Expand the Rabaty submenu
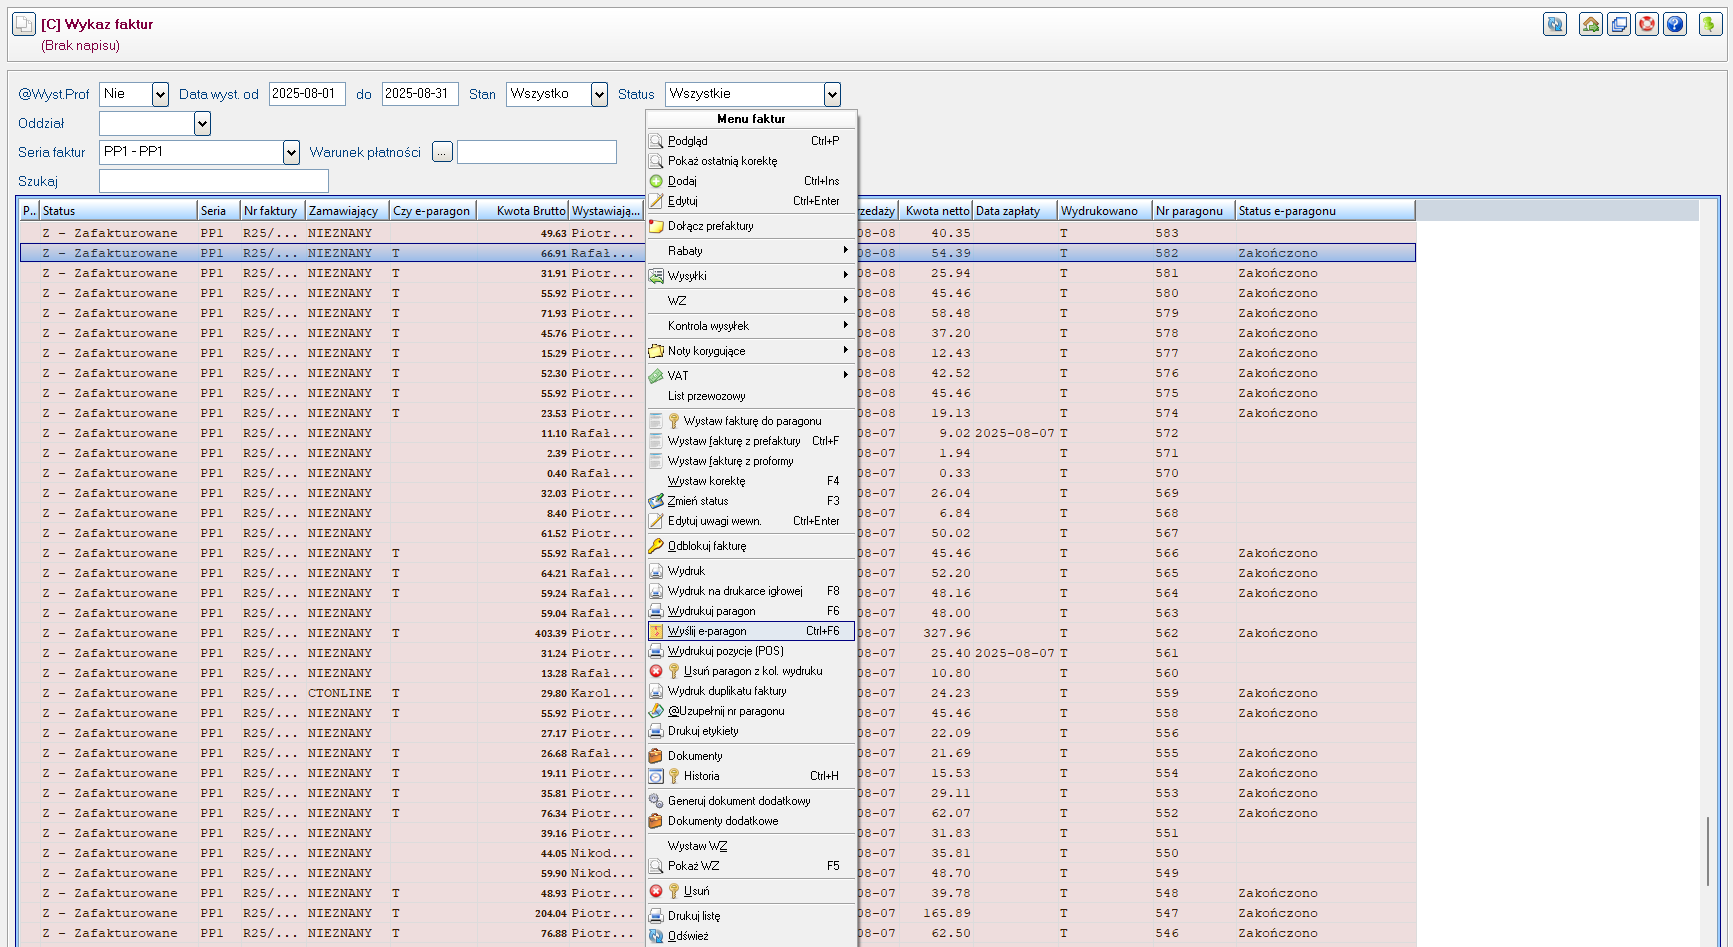The image size is (1733, 947). (x=751, y=251)
